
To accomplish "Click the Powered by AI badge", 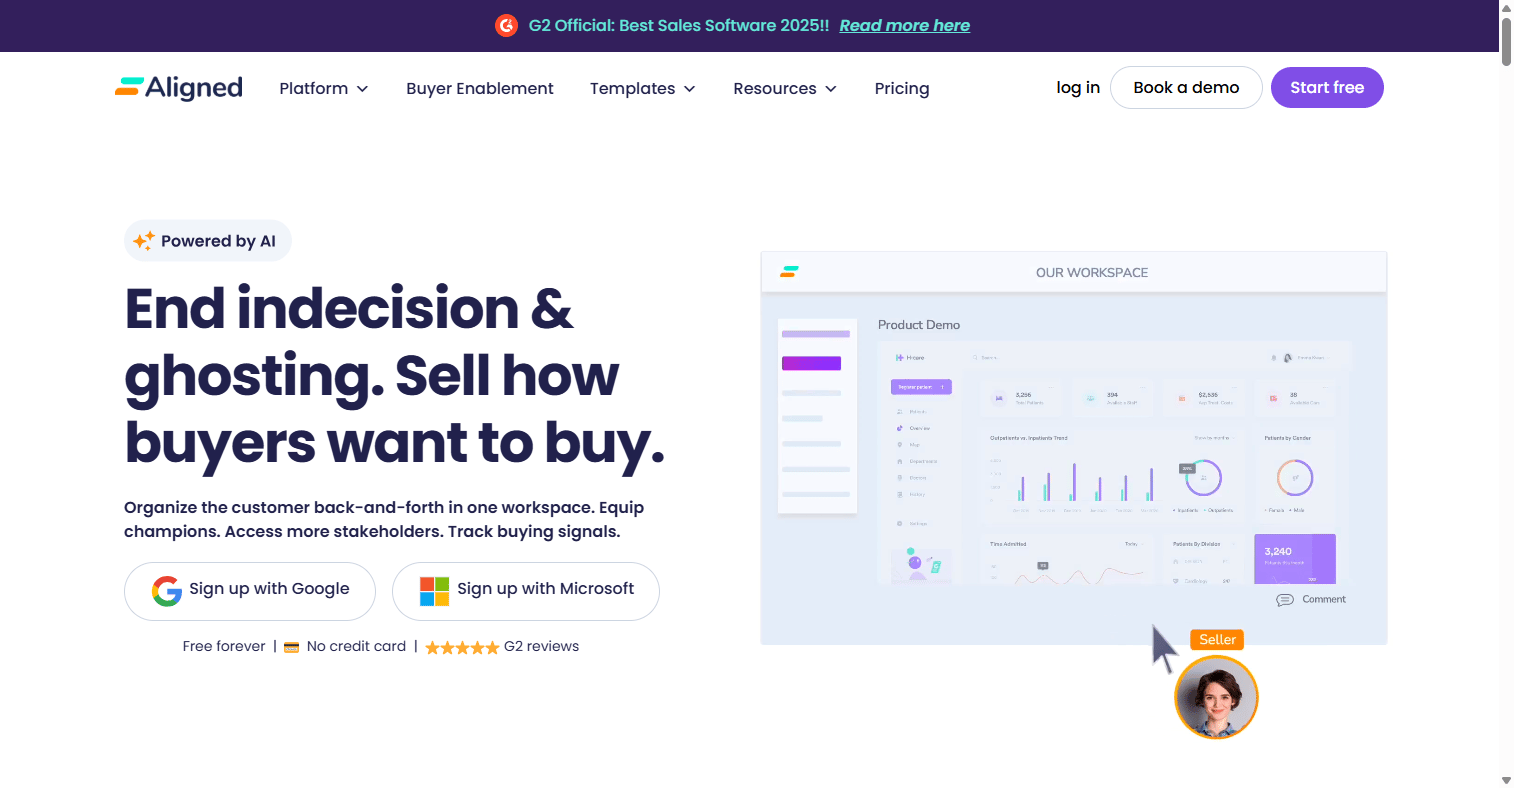I will (208, 241).
